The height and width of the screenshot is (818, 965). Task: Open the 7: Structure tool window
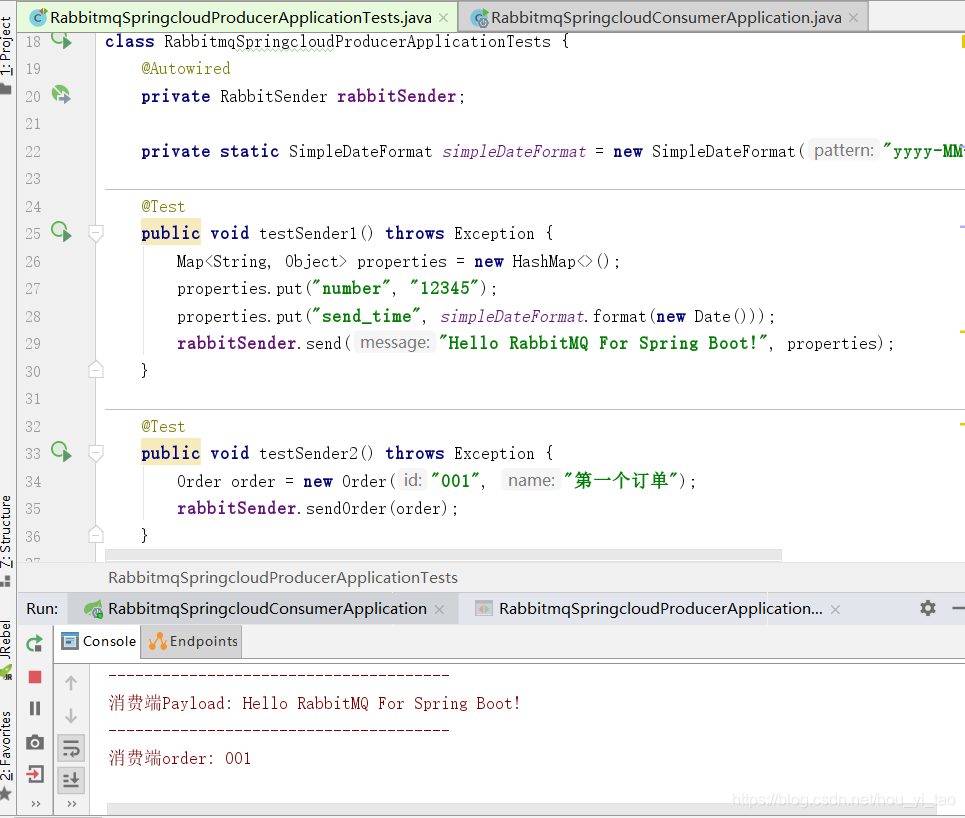(x=6, y=539)
